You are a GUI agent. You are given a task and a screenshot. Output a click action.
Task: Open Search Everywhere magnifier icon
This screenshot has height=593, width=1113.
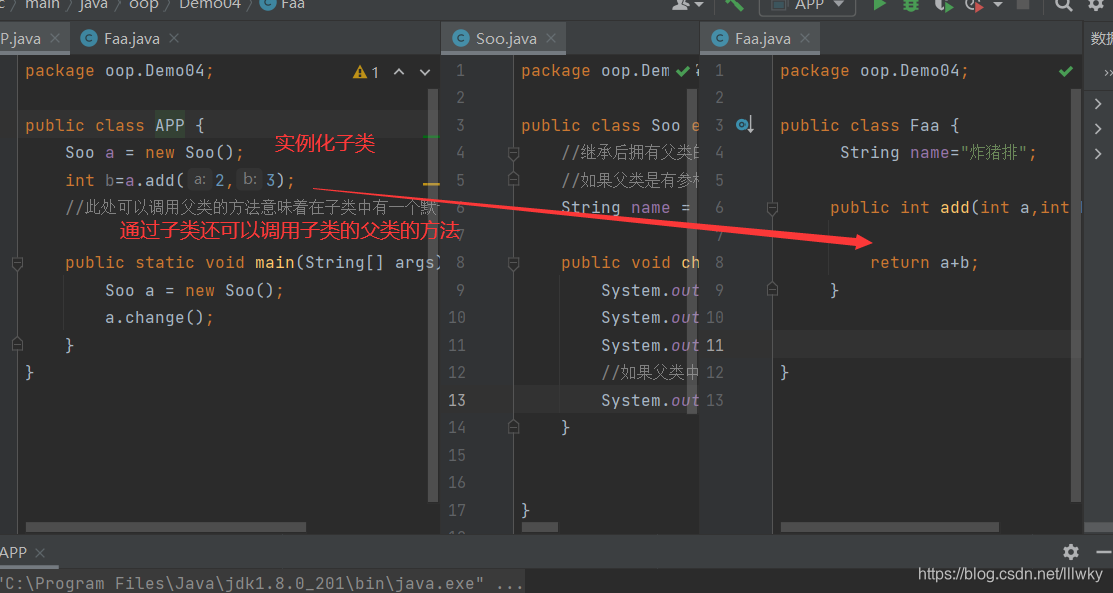pos(1063,5)
